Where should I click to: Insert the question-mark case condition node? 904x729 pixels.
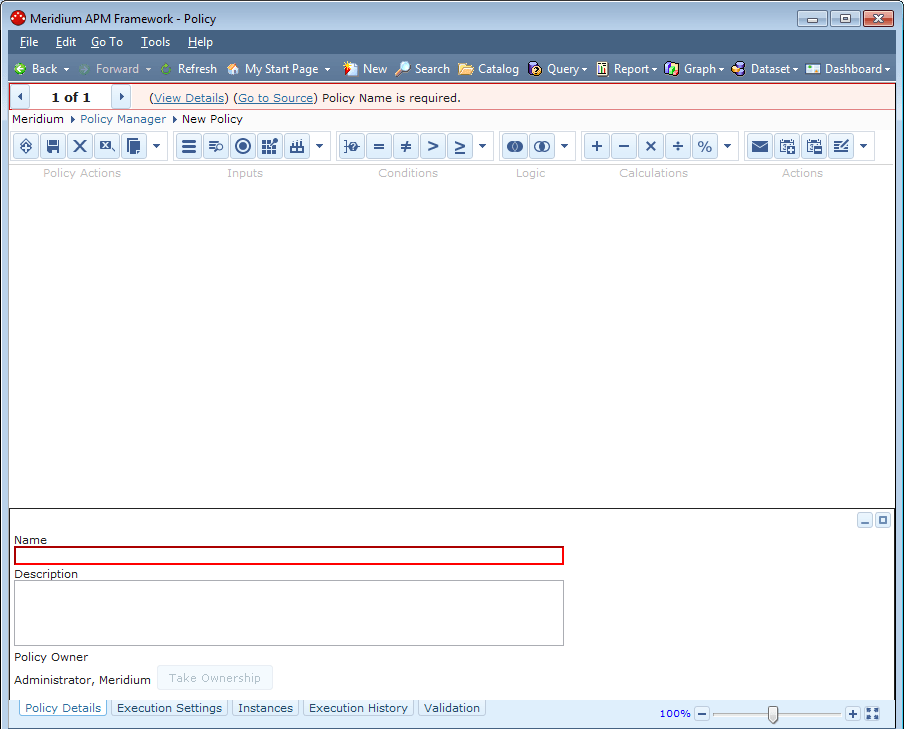click(352, 146)
